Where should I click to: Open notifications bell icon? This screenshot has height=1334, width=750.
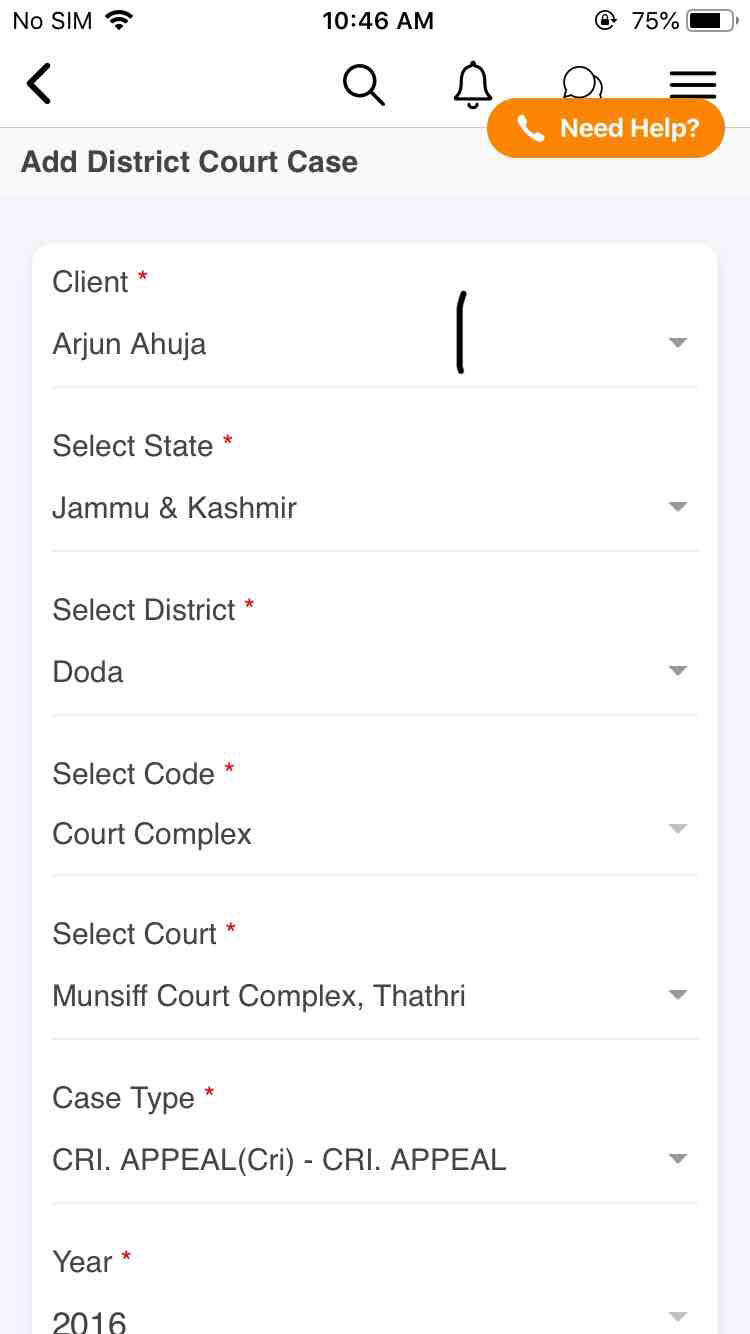[x=472, y=84]
